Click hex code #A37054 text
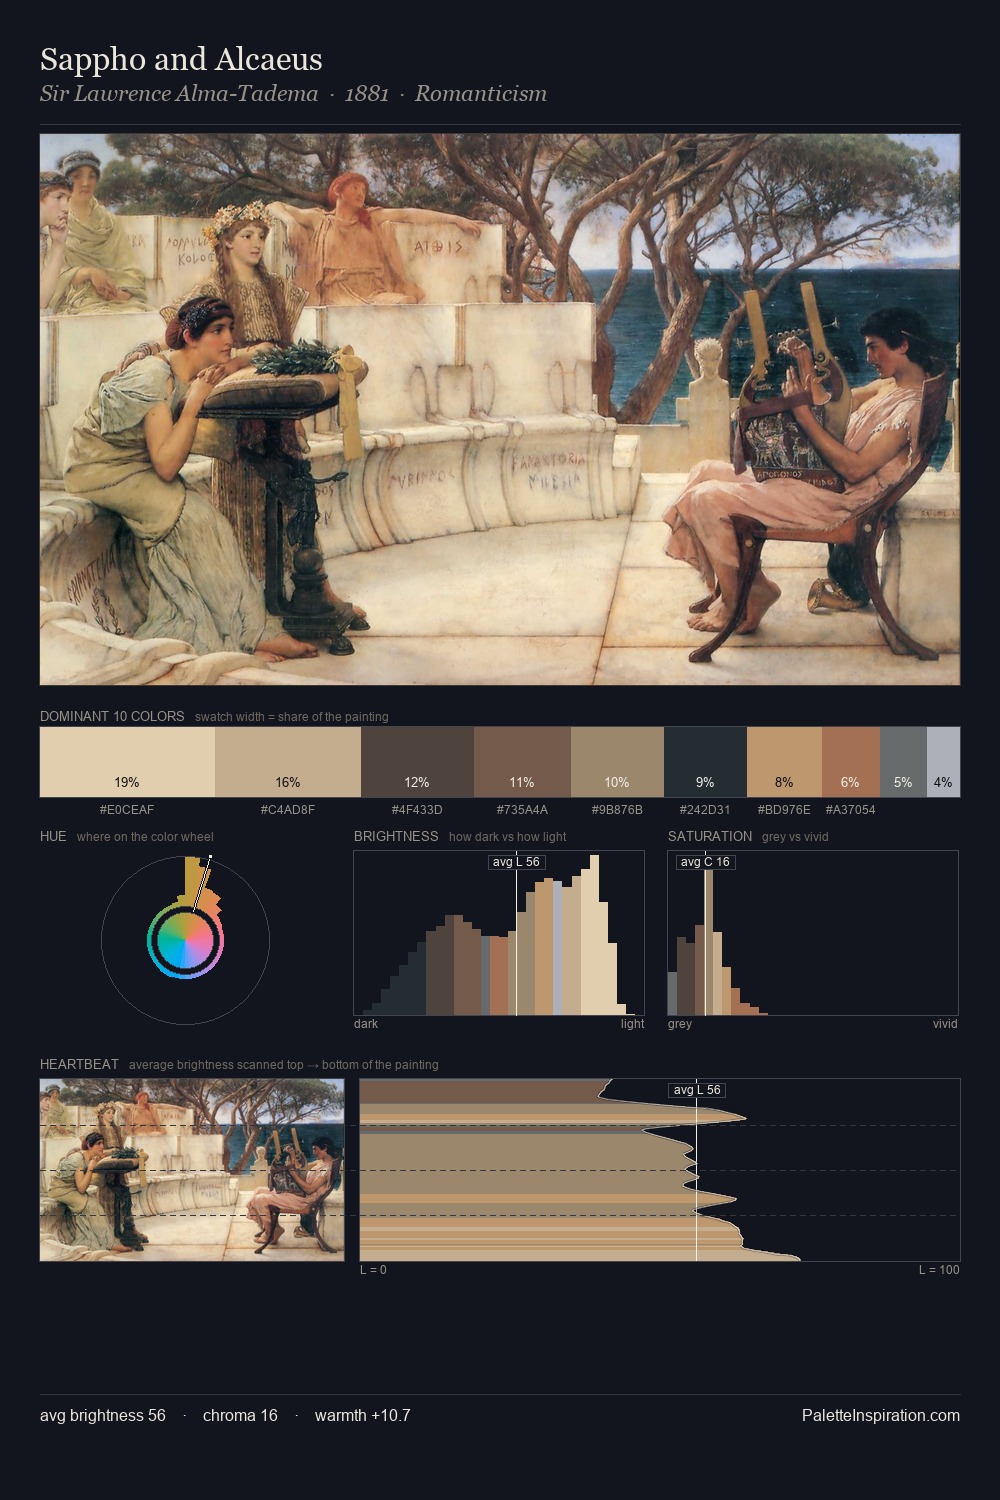Viewport: 1000px width, 1500px height. (851, 810)
